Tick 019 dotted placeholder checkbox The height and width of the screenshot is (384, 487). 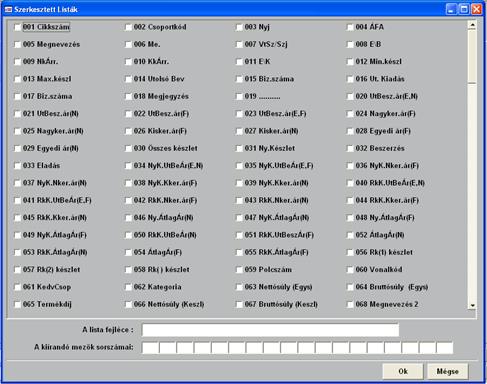pos(239,96)
